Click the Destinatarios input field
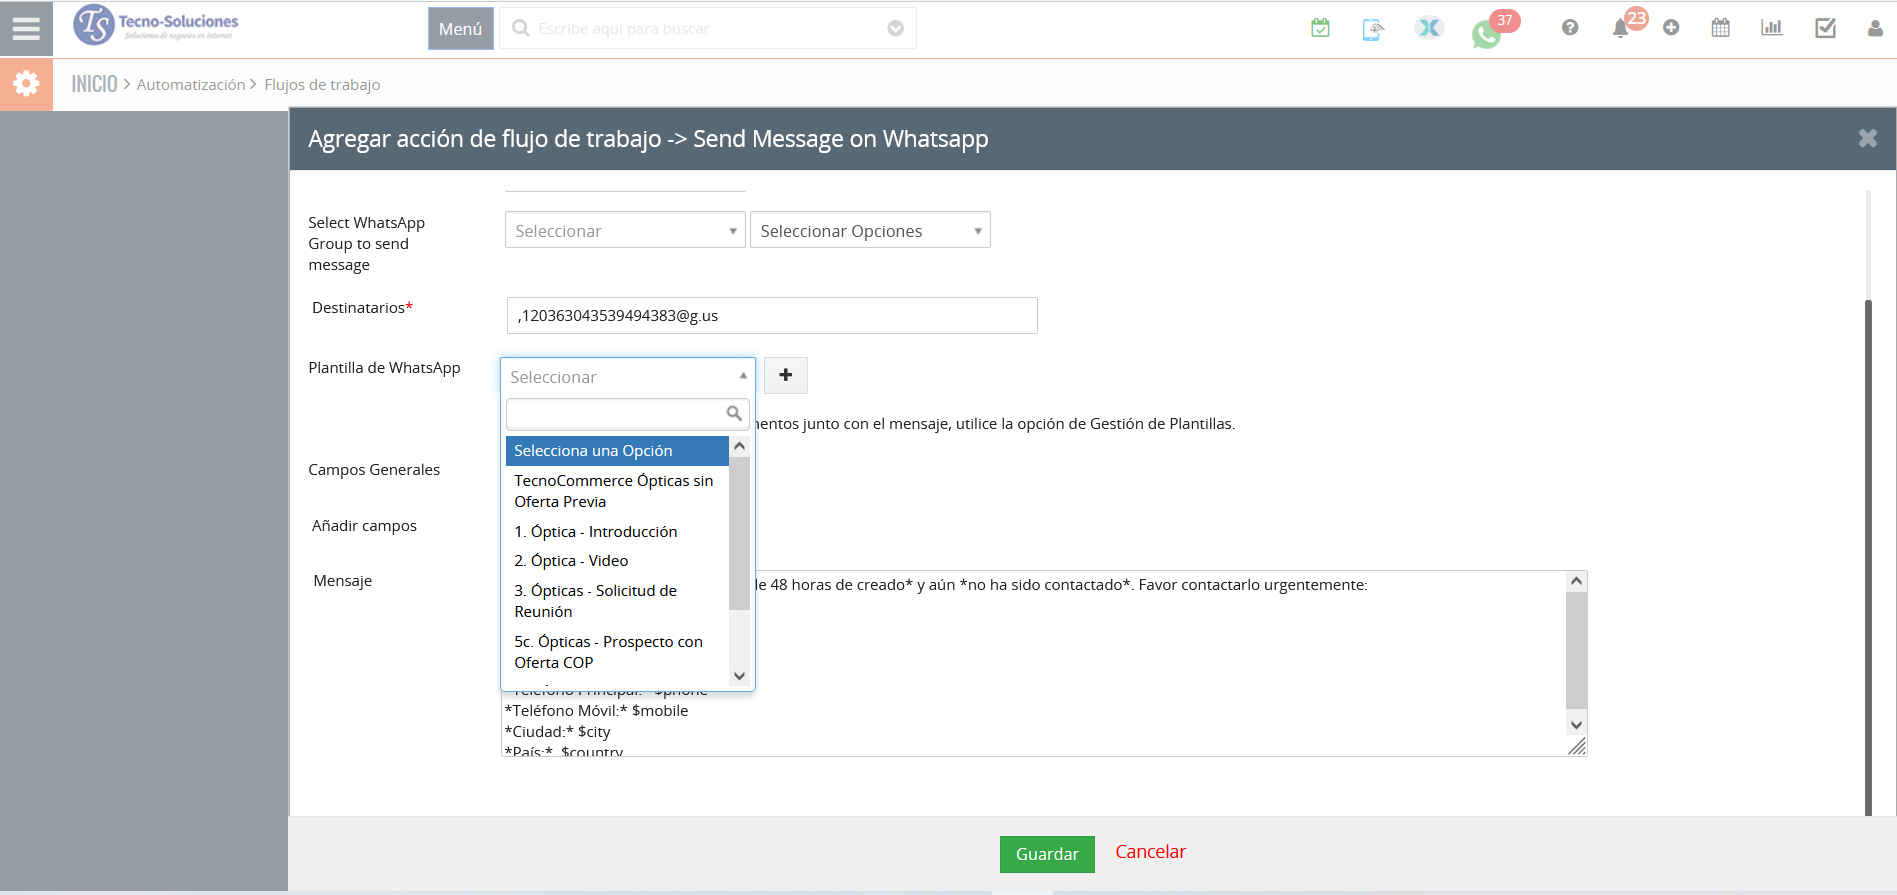Screen dimensions: 1897x895 (772, 316)
